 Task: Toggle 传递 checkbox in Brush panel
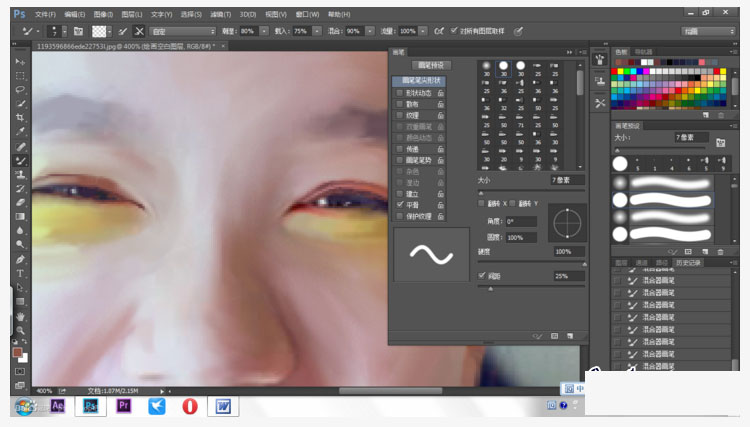tap(399, 149)
